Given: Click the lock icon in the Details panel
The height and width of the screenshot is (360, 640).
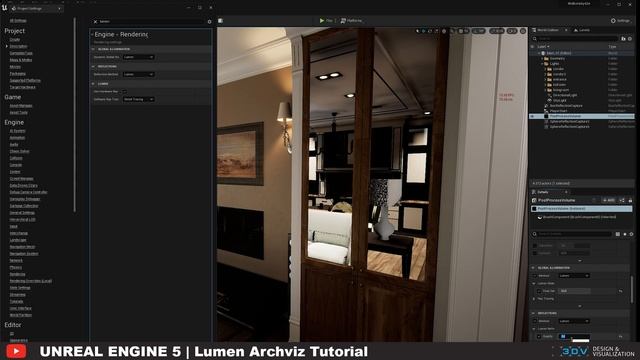Looking at the screenshot, I should click(630, 200).
